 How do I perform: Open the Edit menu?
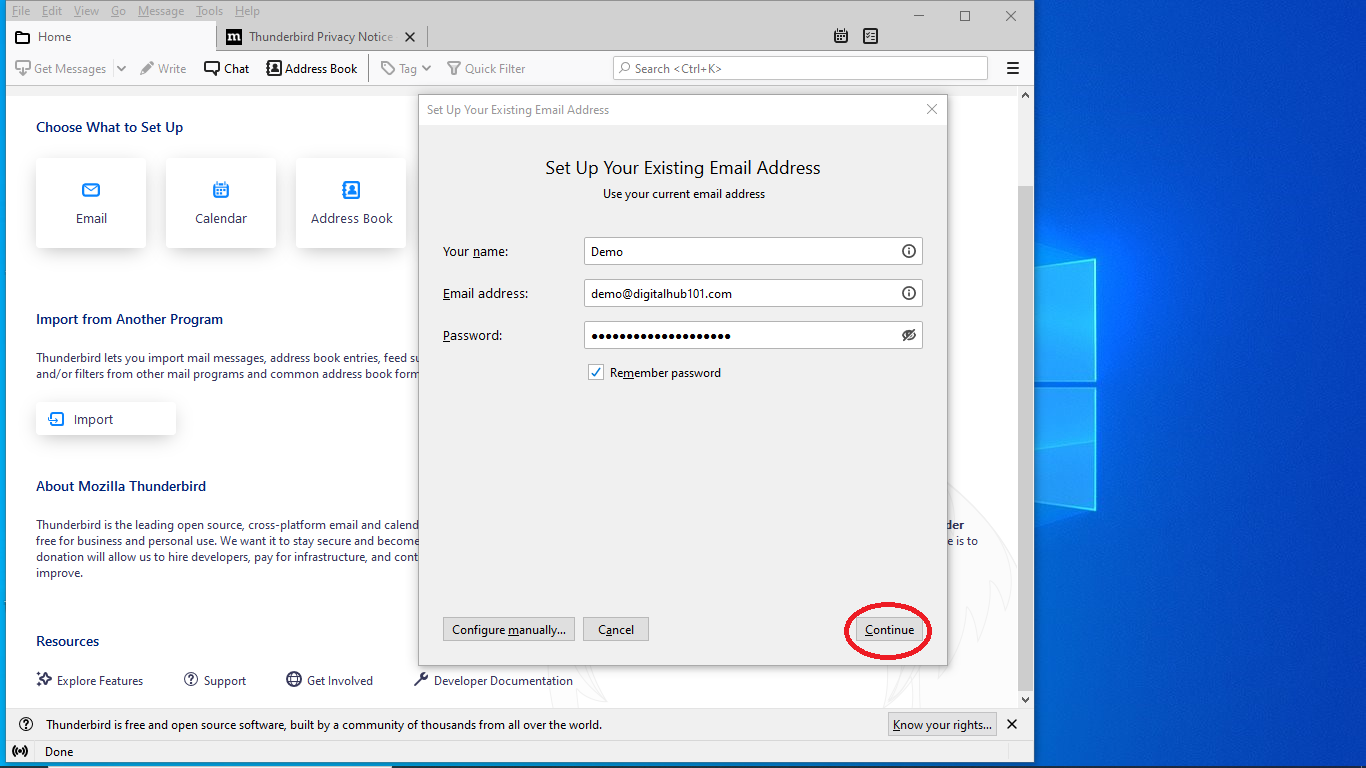(x=52, y=11)
